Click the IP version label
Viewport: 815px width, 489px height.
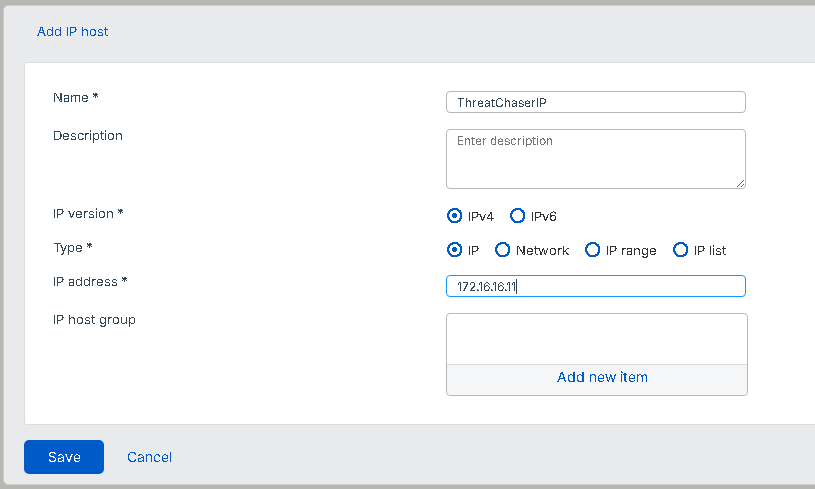(x=88, y=213)
